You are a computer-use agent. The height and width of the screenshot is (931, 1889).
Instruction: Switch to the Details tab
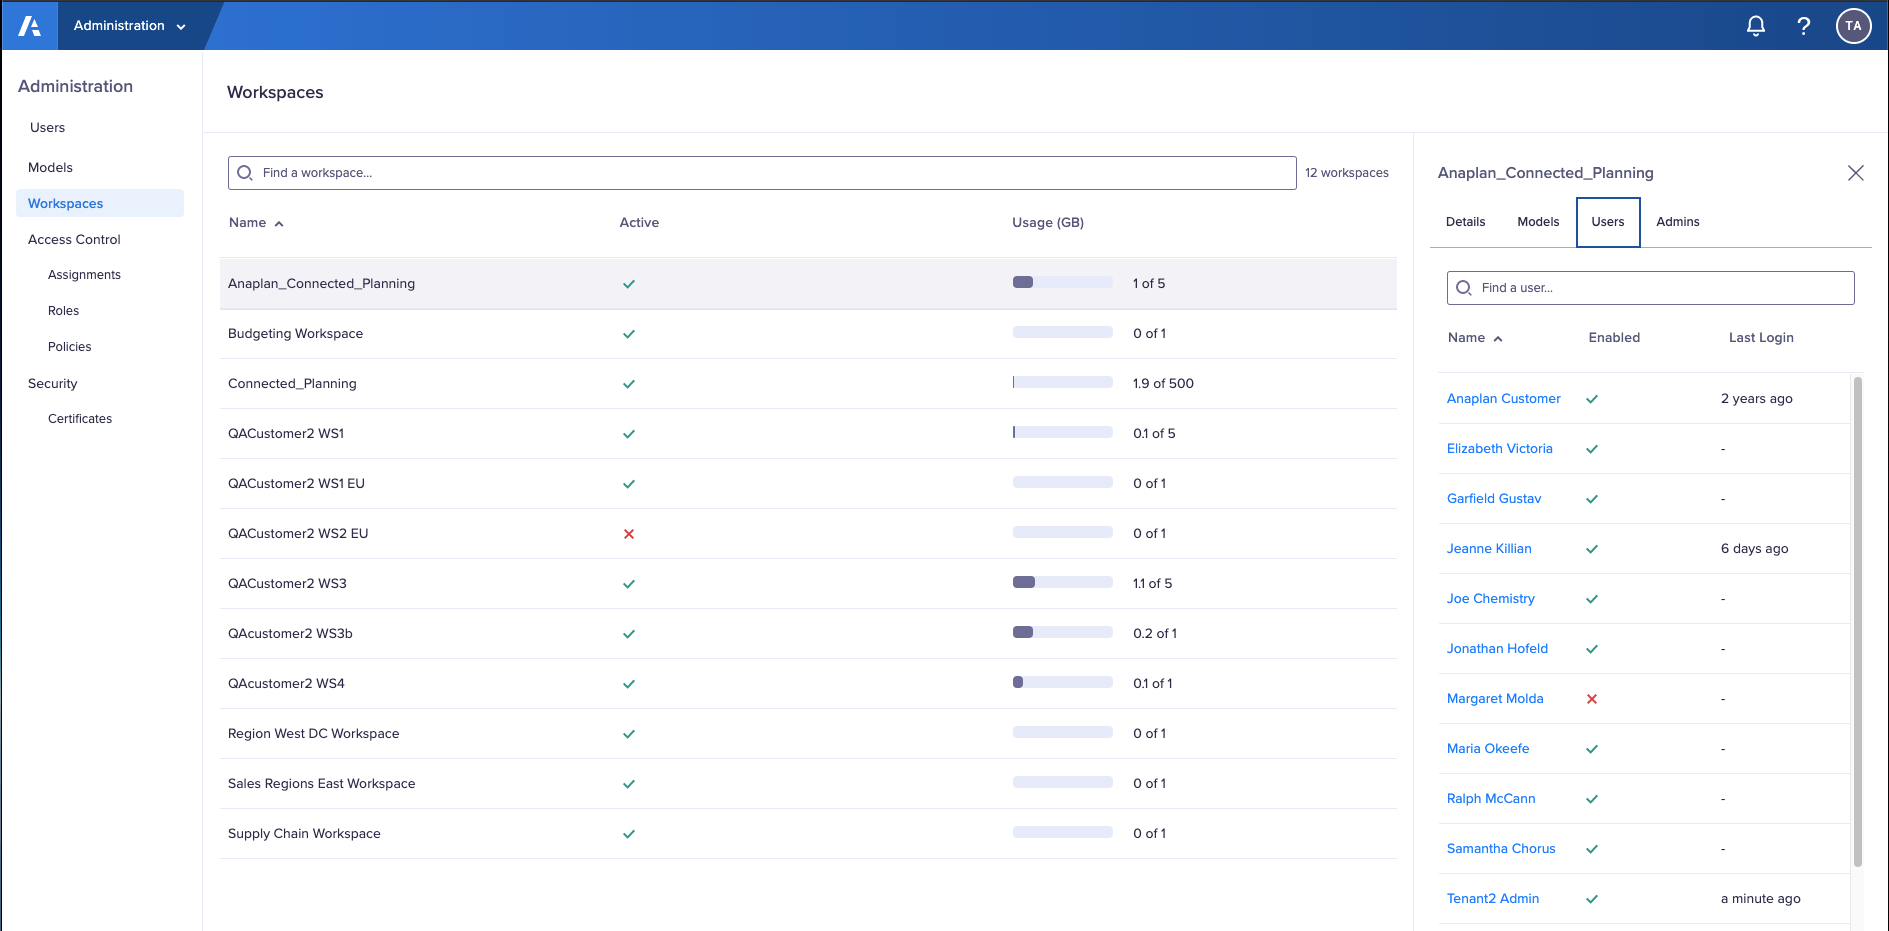(x=1465, y=222)
